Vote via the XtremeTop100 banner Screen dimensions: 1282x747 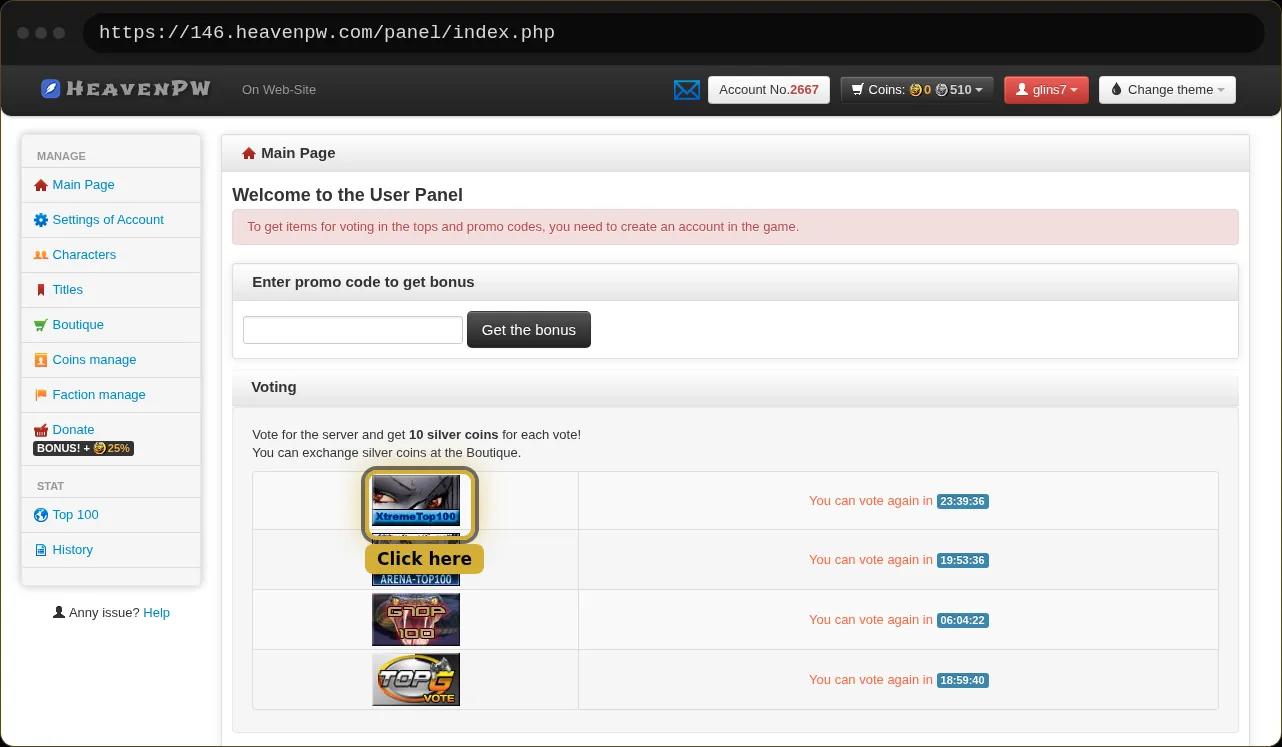[416, 501]
